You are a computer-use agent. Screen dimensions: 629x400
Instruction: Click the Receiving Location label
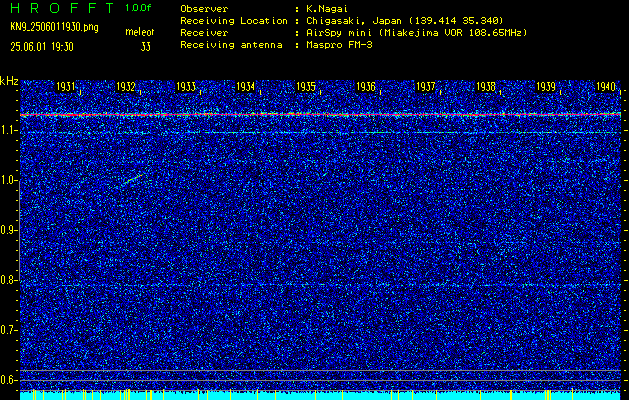point(234,20)
